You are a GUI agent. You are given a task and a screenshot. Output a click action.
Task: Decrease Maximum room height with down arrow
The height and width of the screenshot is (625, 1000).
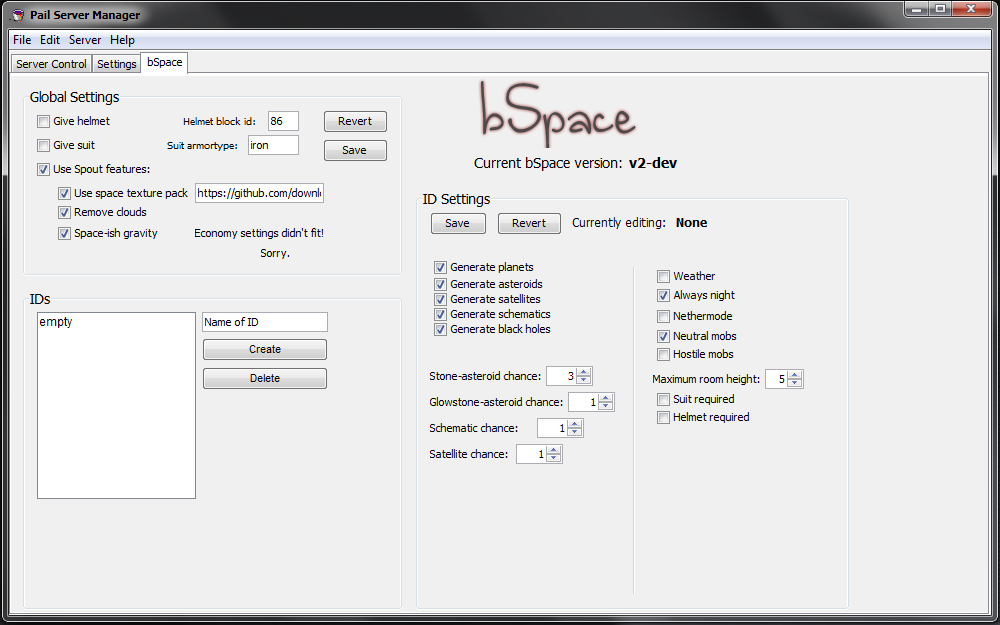pos(794,383)
